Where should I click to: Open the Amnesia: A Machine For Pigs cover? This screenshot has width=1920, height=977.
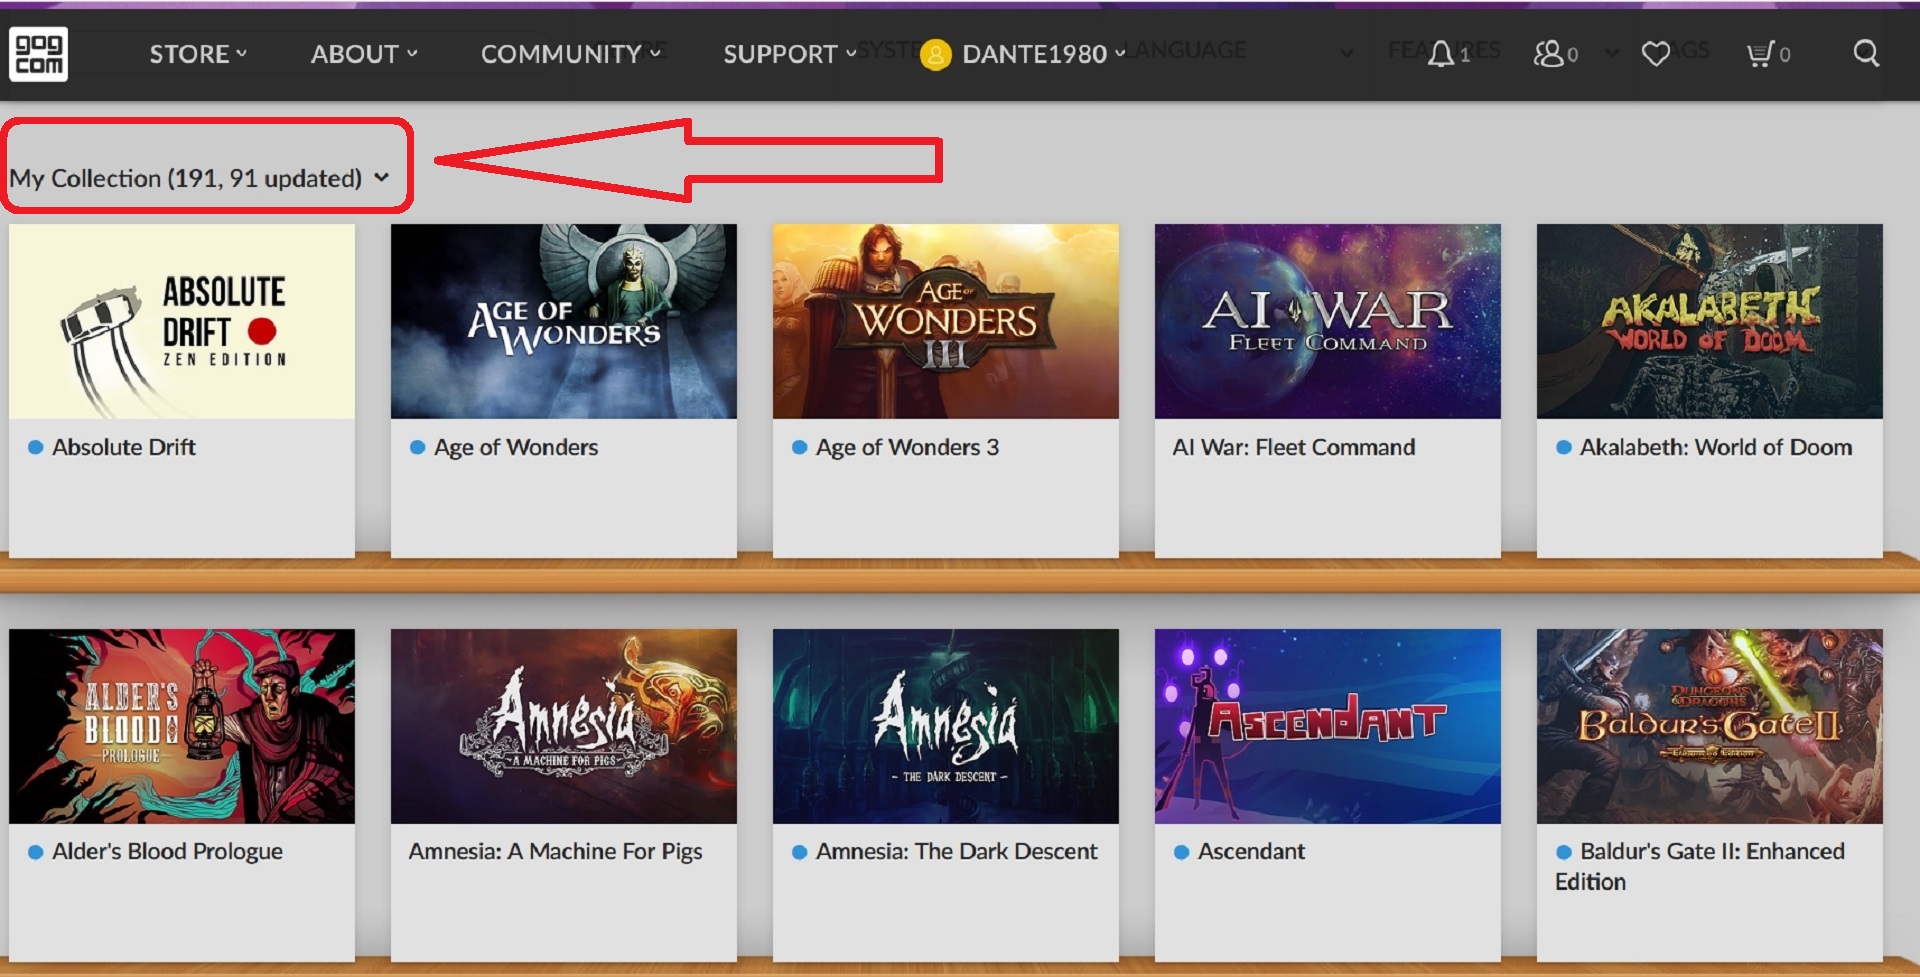pyautogui.click(x=564, y=726)
